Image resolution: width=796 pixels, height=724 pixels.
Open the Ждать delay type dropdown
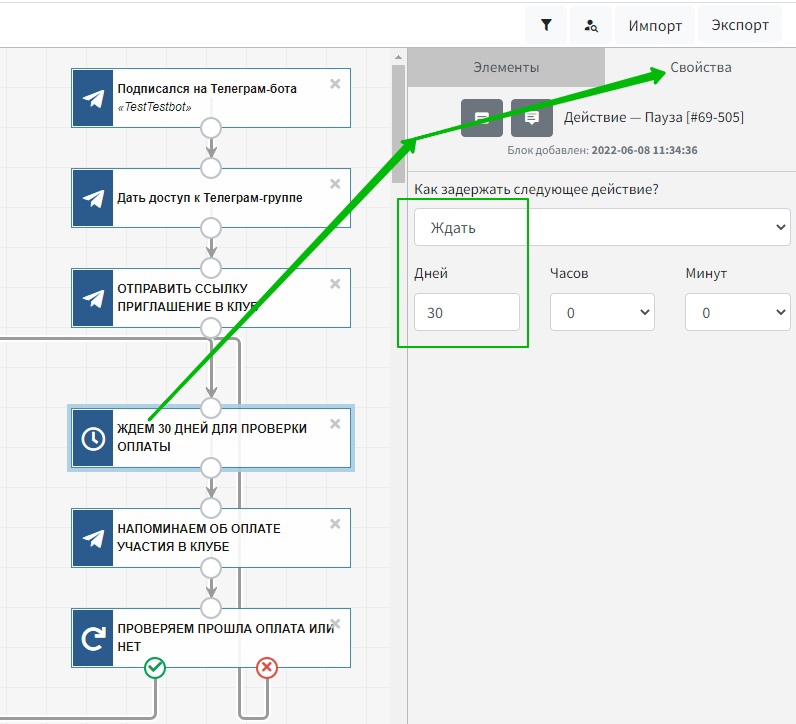[602, 227]
